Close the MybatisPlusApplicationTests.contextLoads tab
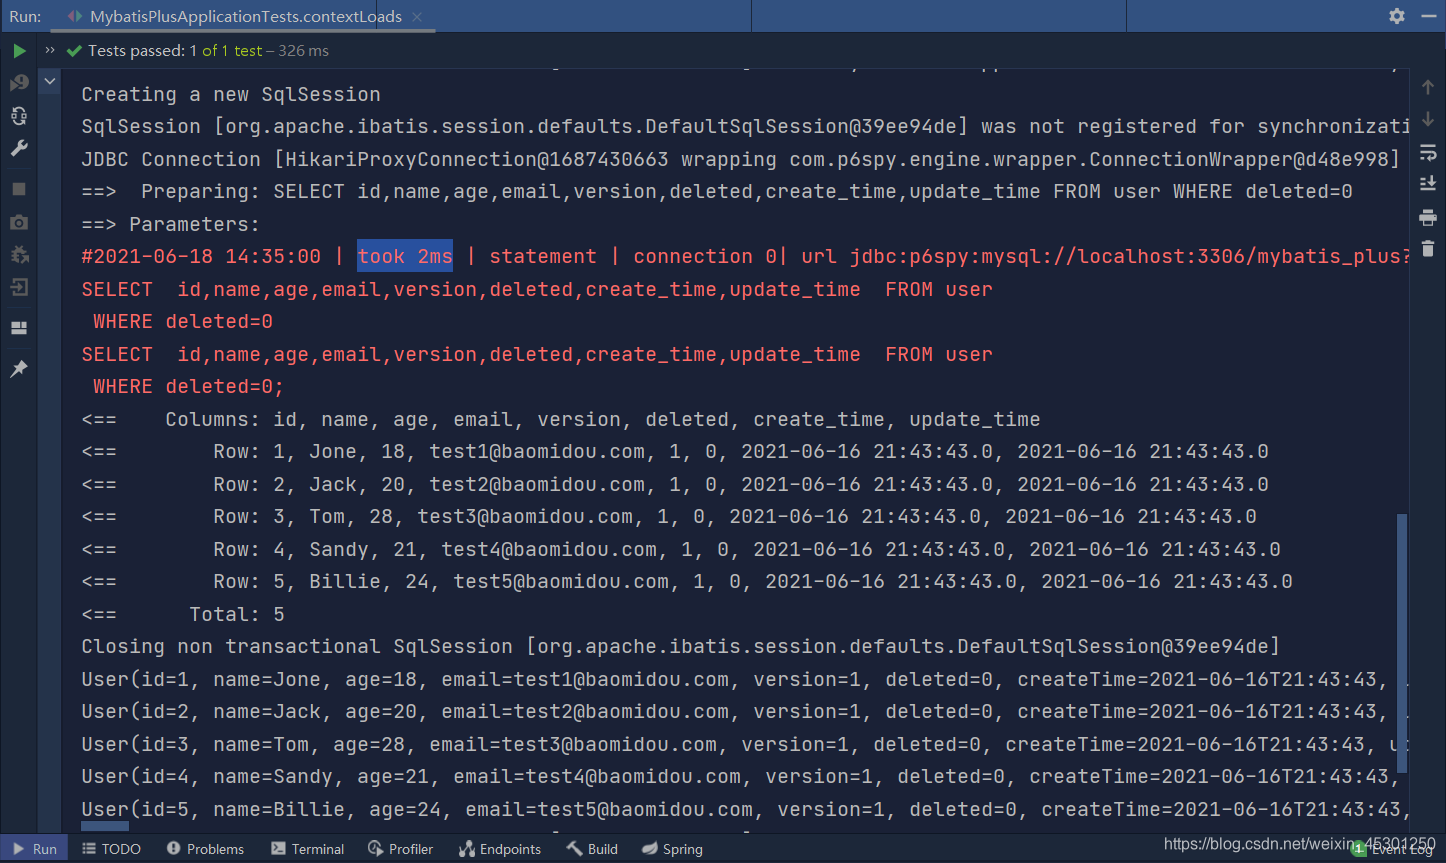Screen dimensions: 1446x863 click(x=417, y=17)
